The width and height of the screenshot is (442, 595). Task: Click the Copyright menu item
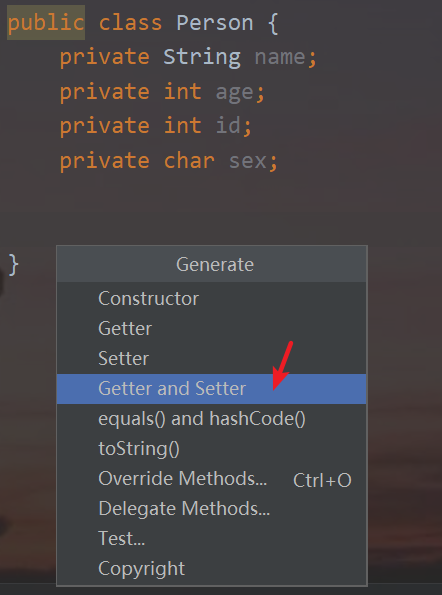click(211, 569)
